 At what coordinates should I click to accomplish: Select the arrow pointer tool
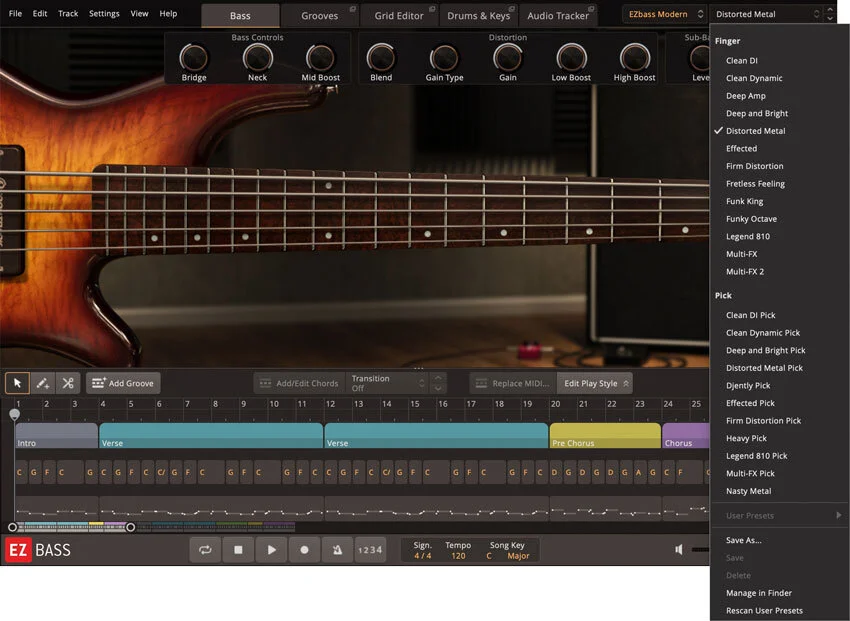[x=17, y=383]
